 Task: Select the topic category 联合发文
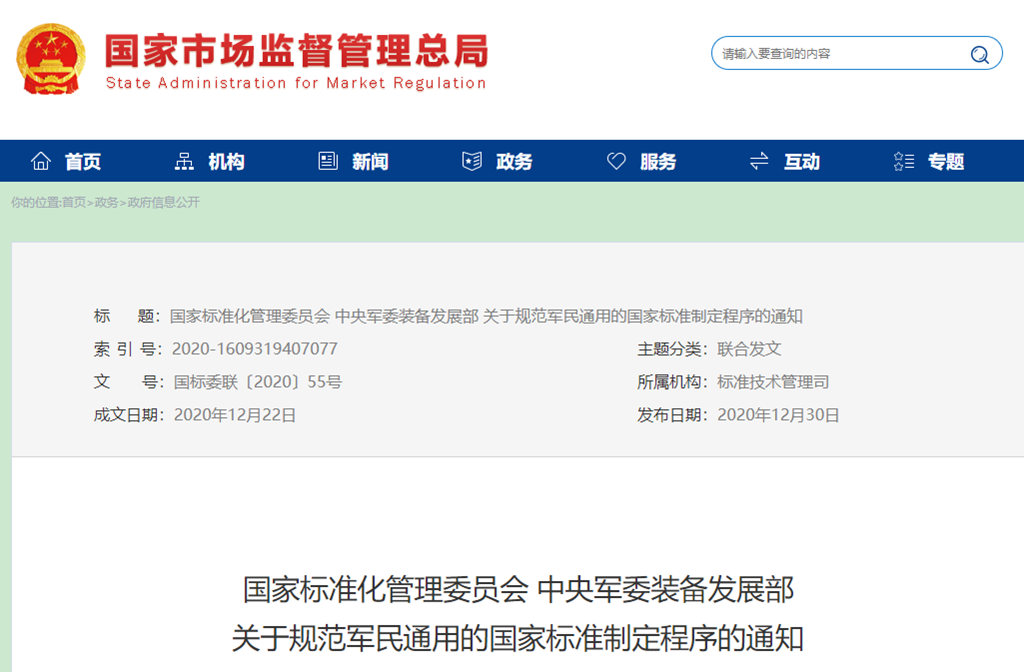[749, 349]
